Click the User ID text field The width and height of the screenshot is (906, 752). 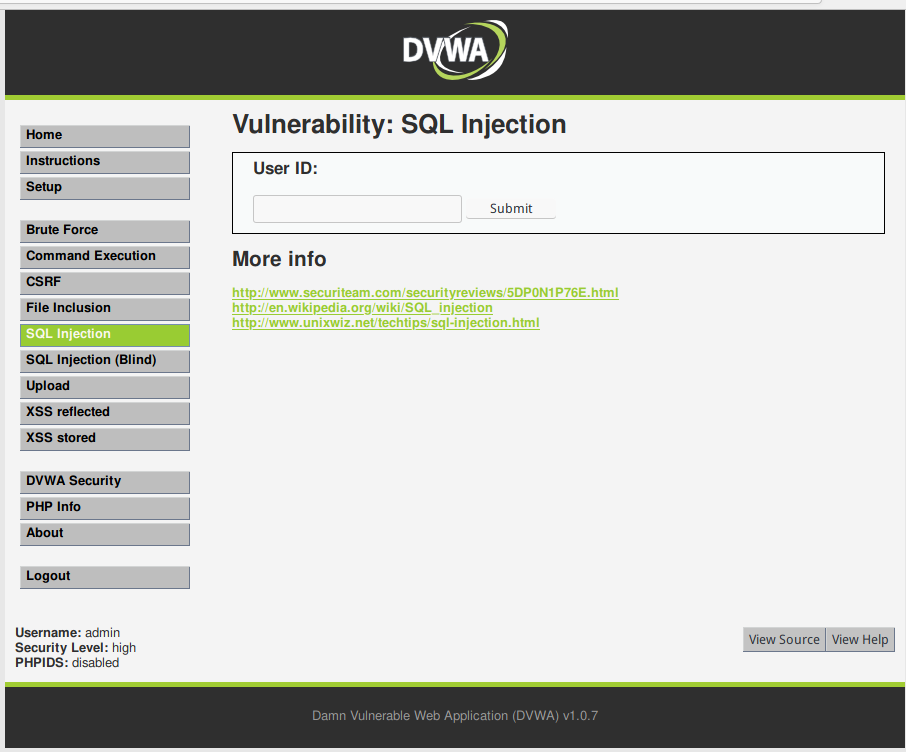[357, 209]
